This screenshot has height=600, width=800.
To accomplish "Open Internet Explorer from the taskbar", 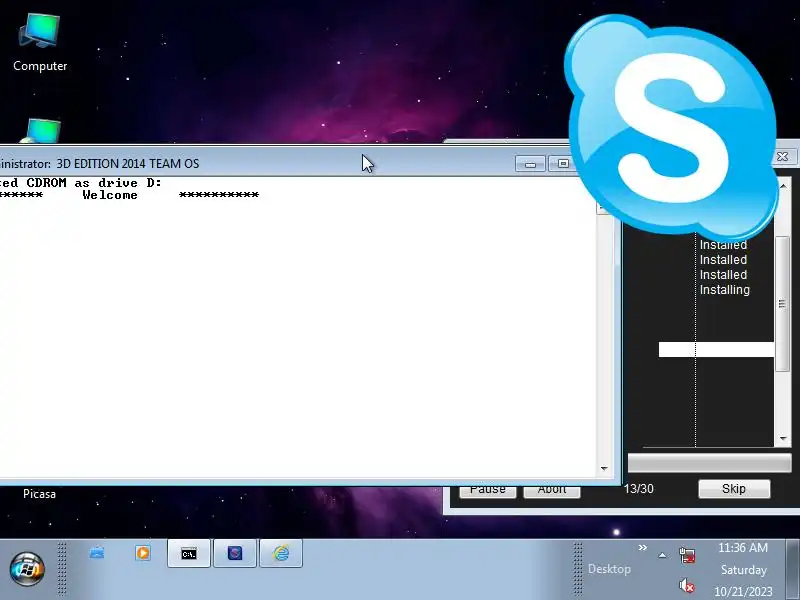I will [281, 554].
